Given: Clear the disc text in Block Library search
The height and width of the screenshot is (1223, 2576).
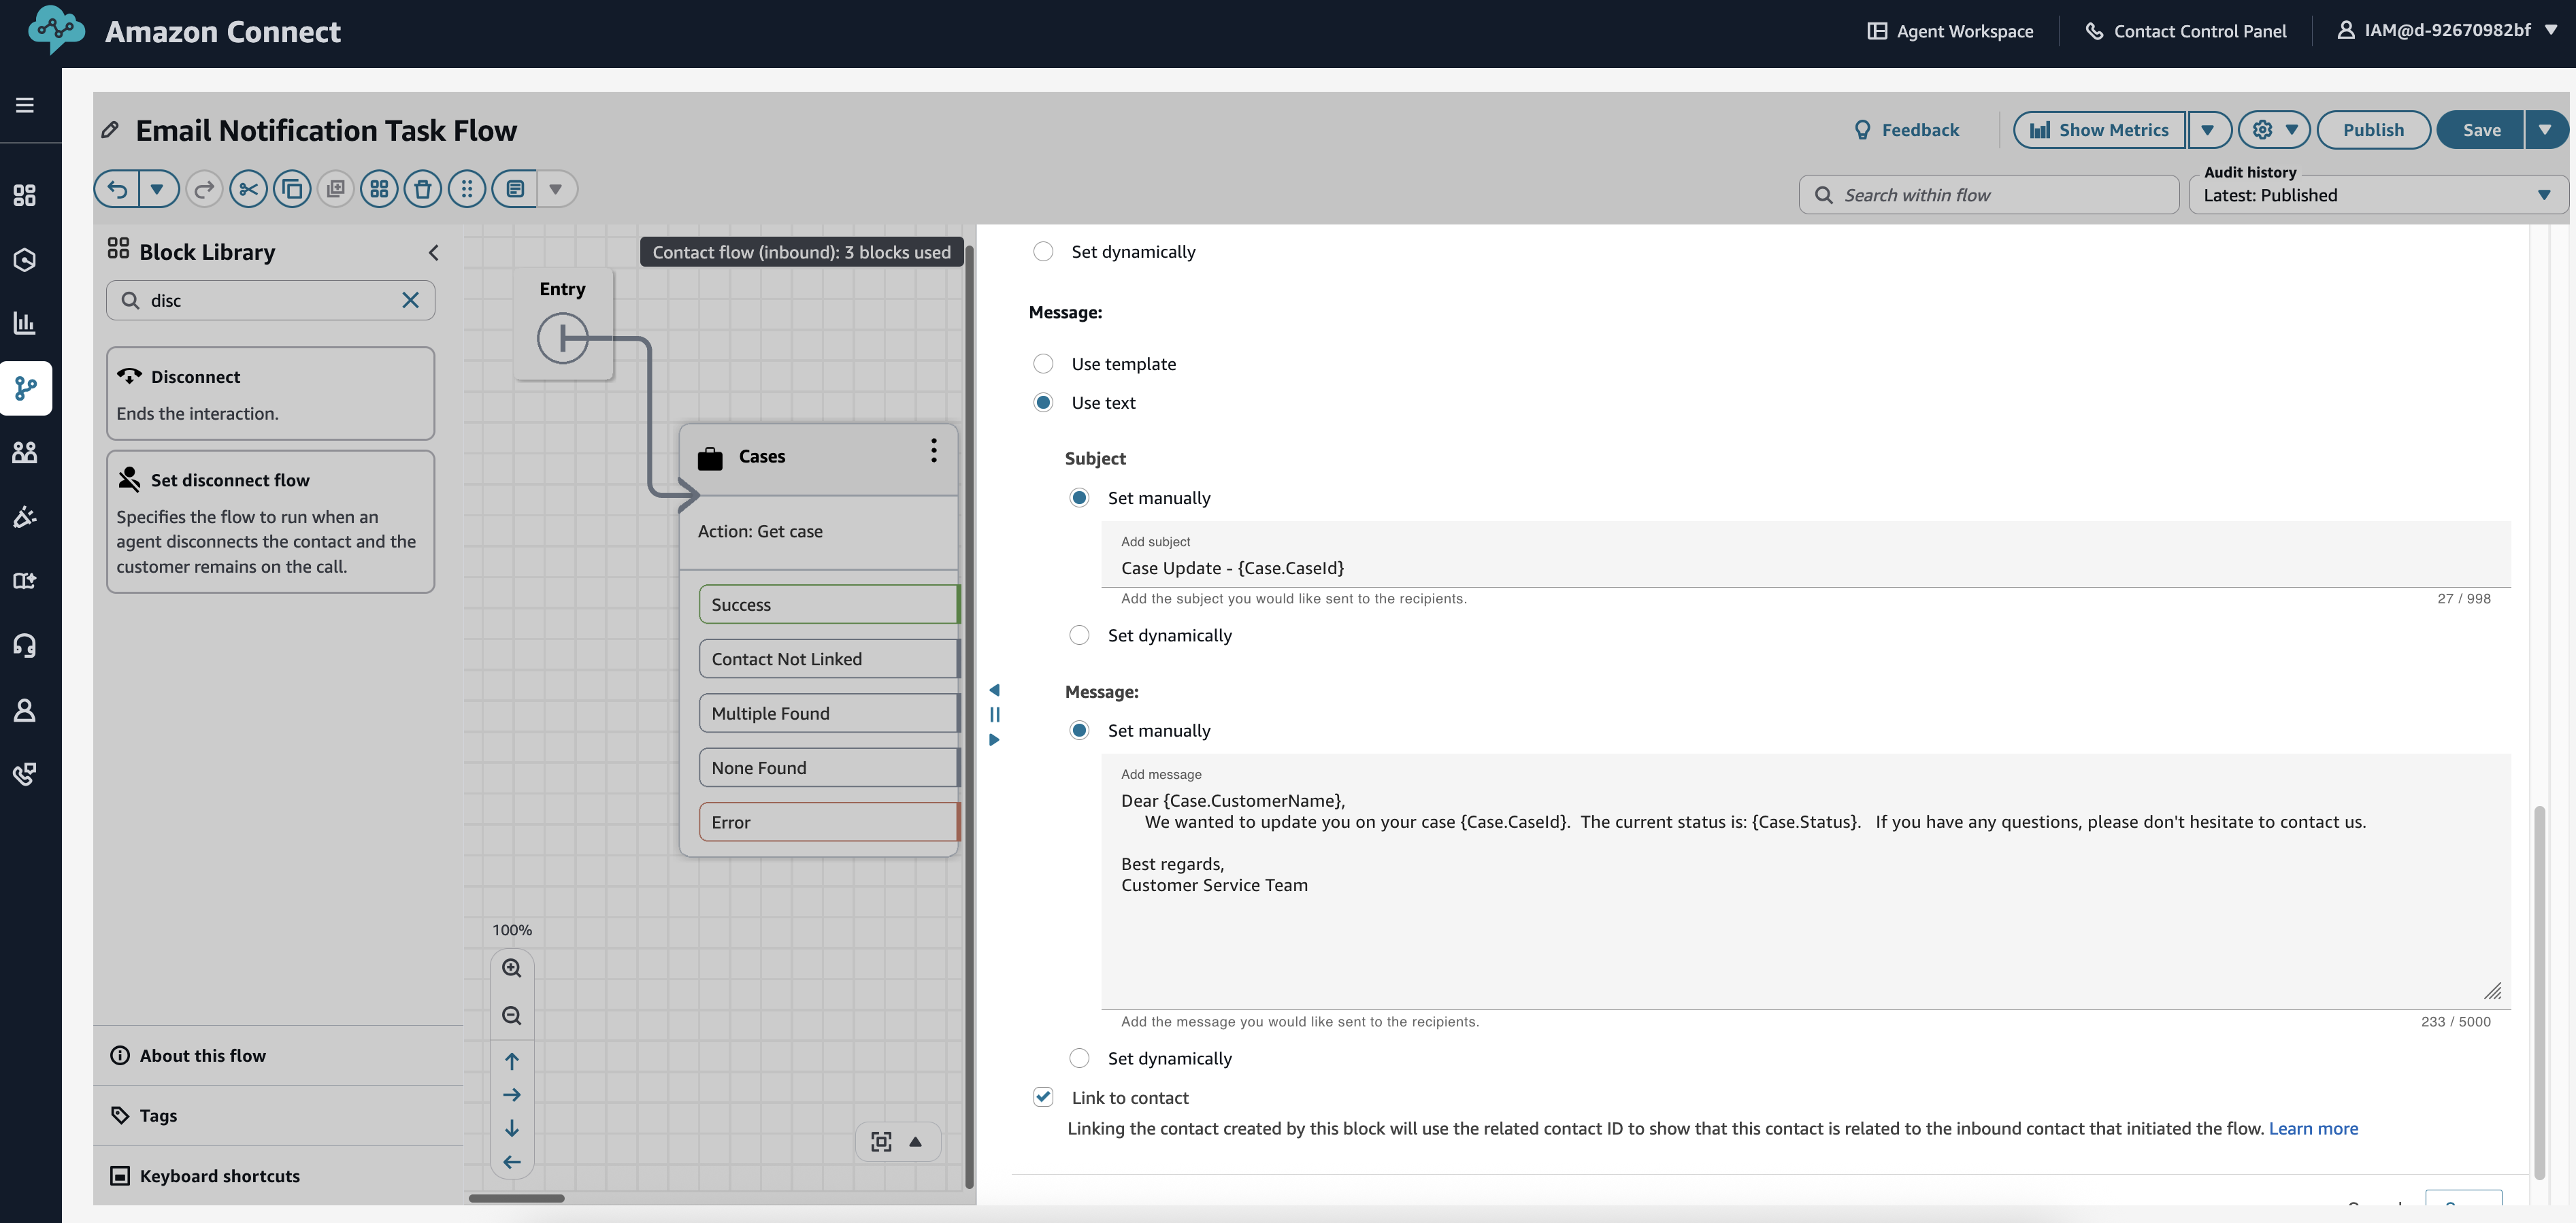Looking at the screenshot, I should 409,299.
